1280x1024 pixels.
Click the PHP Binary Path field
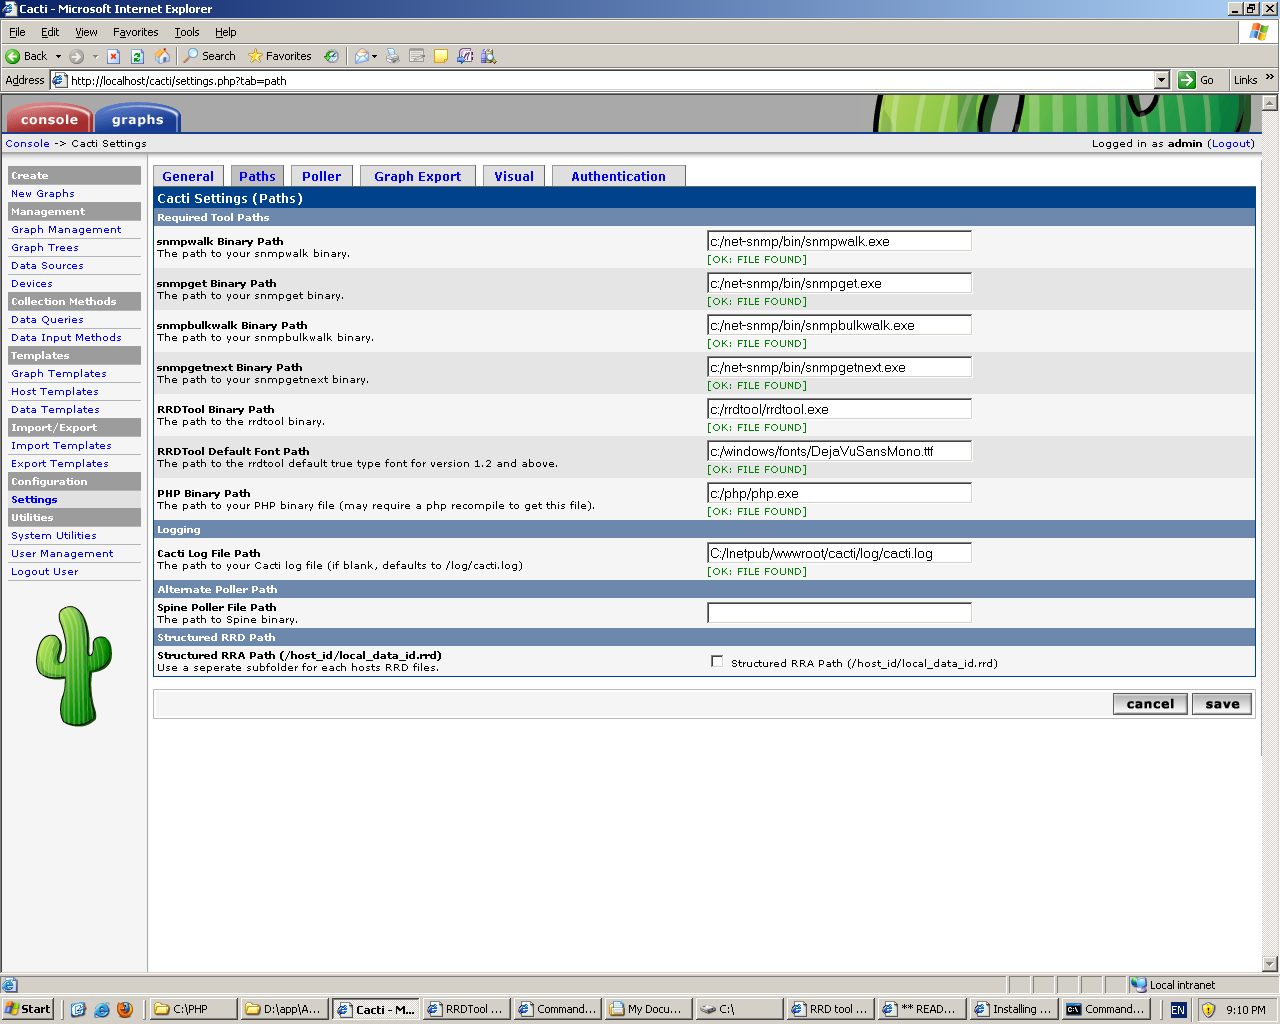(839, 493)
